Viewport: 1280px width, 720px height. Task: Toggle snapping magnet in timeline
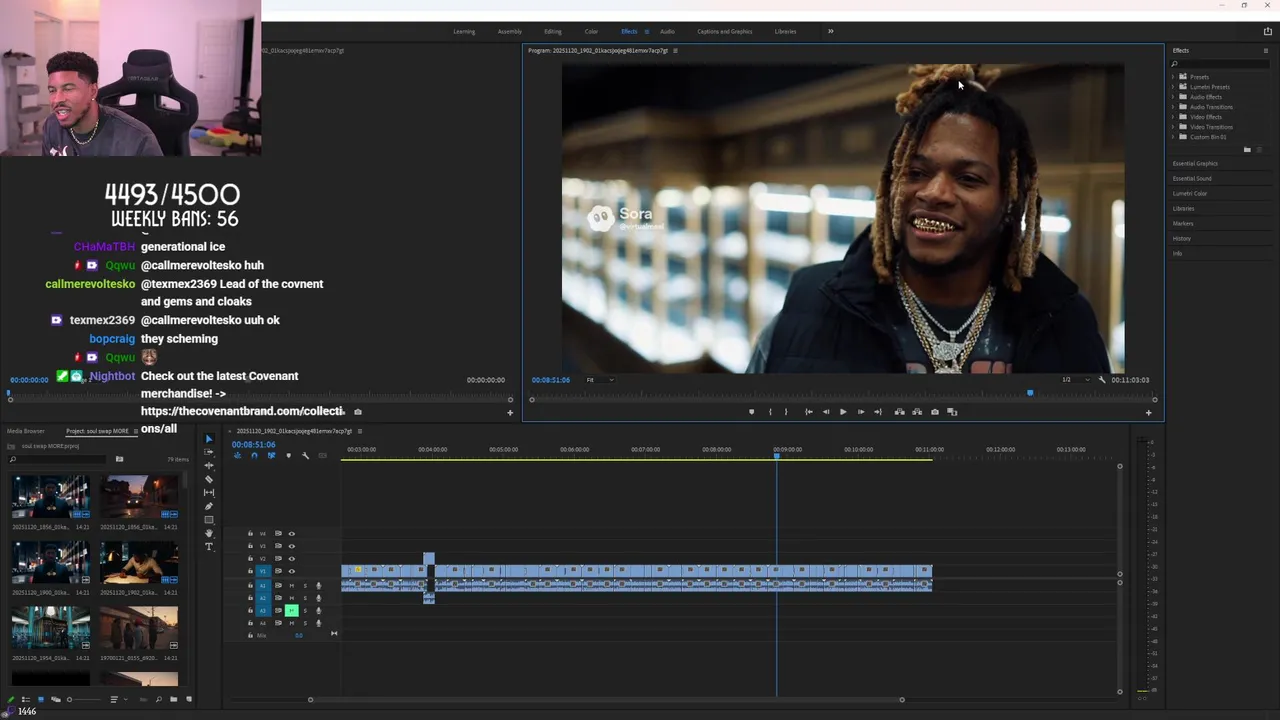(x=255, y=455)
